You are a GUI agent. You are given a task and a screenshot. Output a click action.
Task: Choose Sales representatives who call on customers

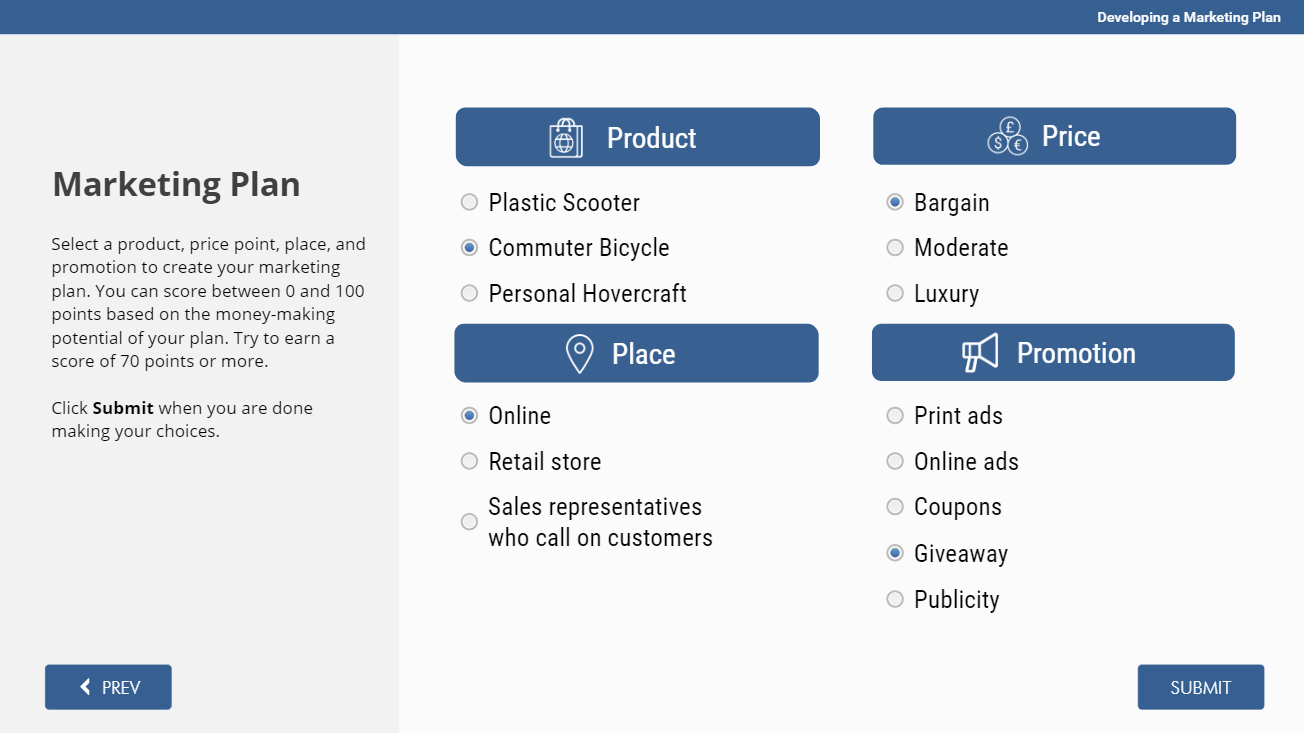pyautogui.click(x=469, y=522)
